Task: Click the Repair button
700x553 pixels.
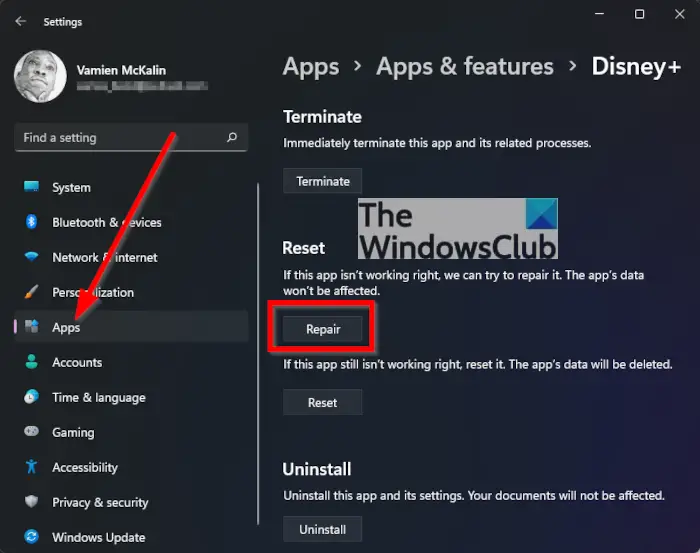Action: 322,329
